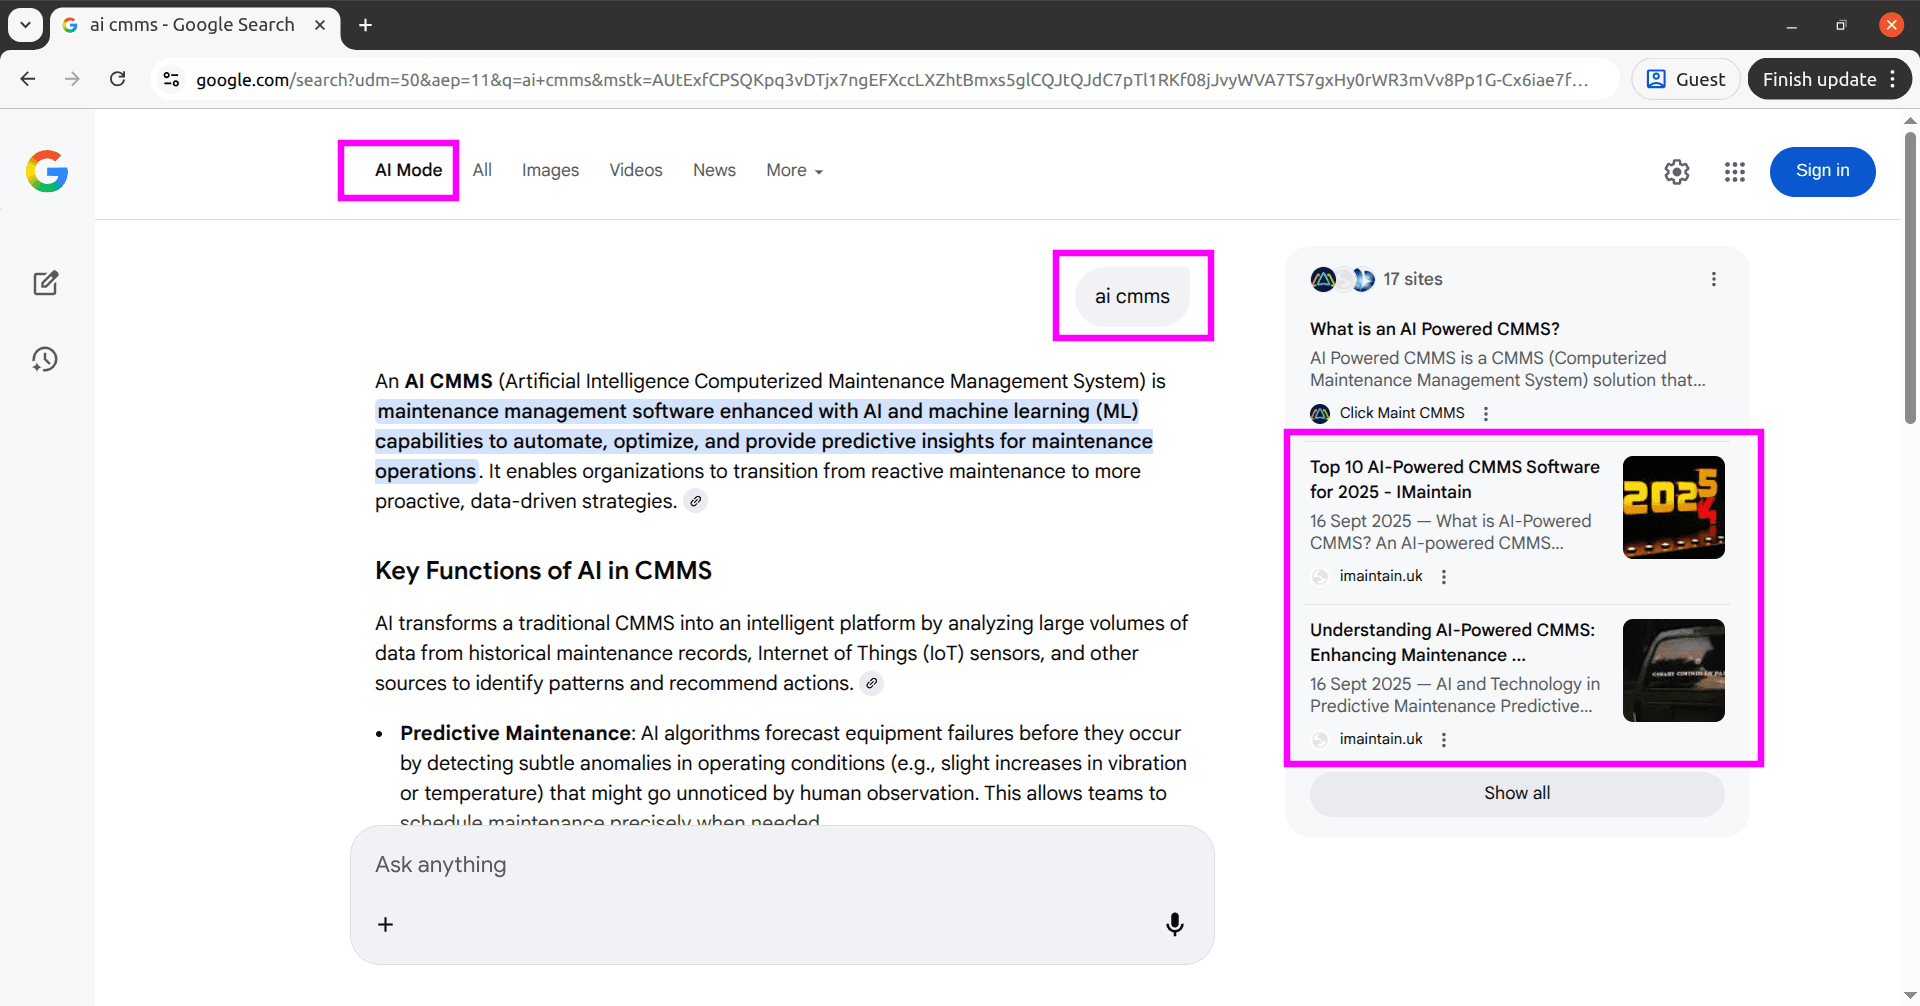The width and height of the screenshot is (1920, 1006).
Task: Click the 2025 article thumbnail image
Action: point(1672,507)
